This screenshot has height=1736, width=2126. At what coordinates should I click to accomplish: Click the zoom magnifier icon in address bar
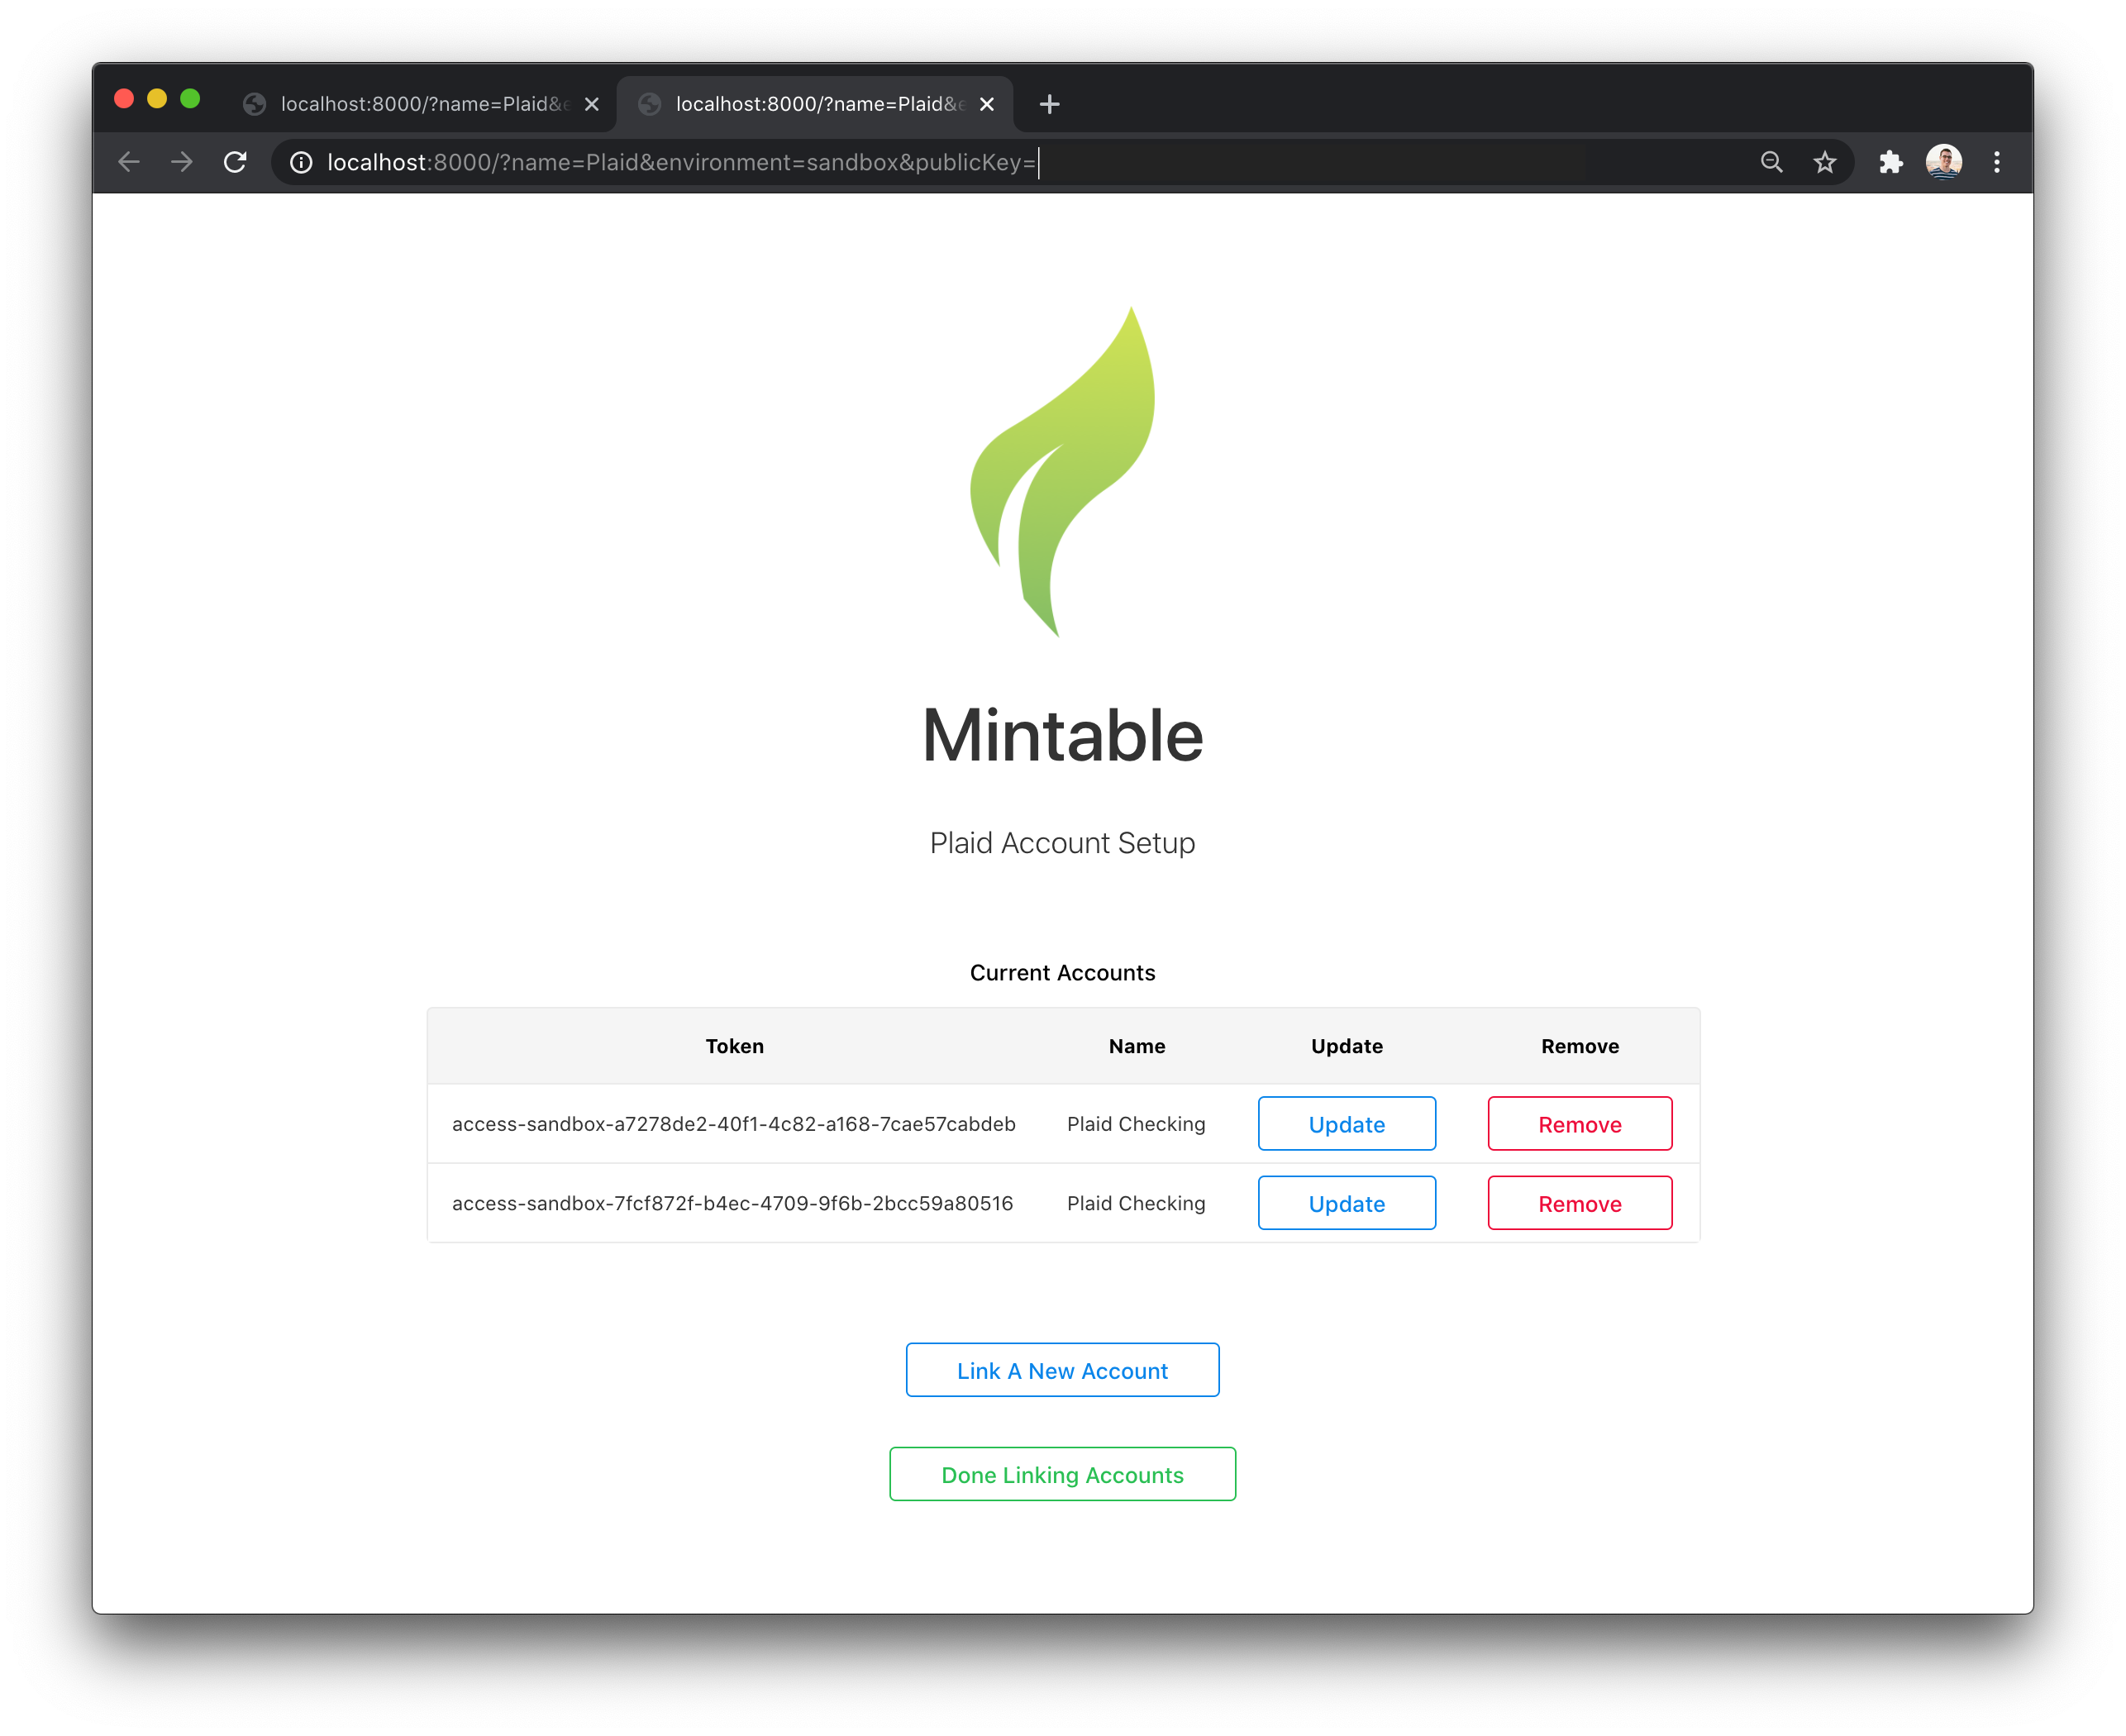click(x=1771, y=162)
